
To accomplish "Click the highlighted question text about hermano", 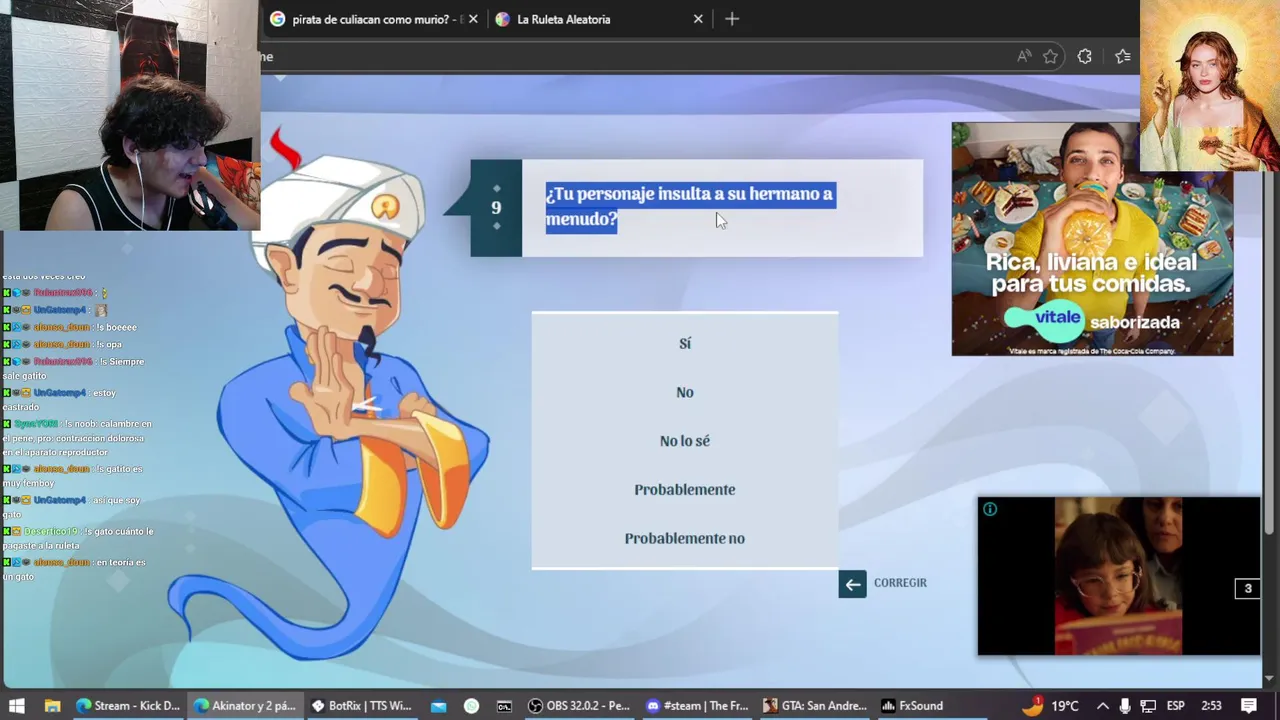I will 690,206.
